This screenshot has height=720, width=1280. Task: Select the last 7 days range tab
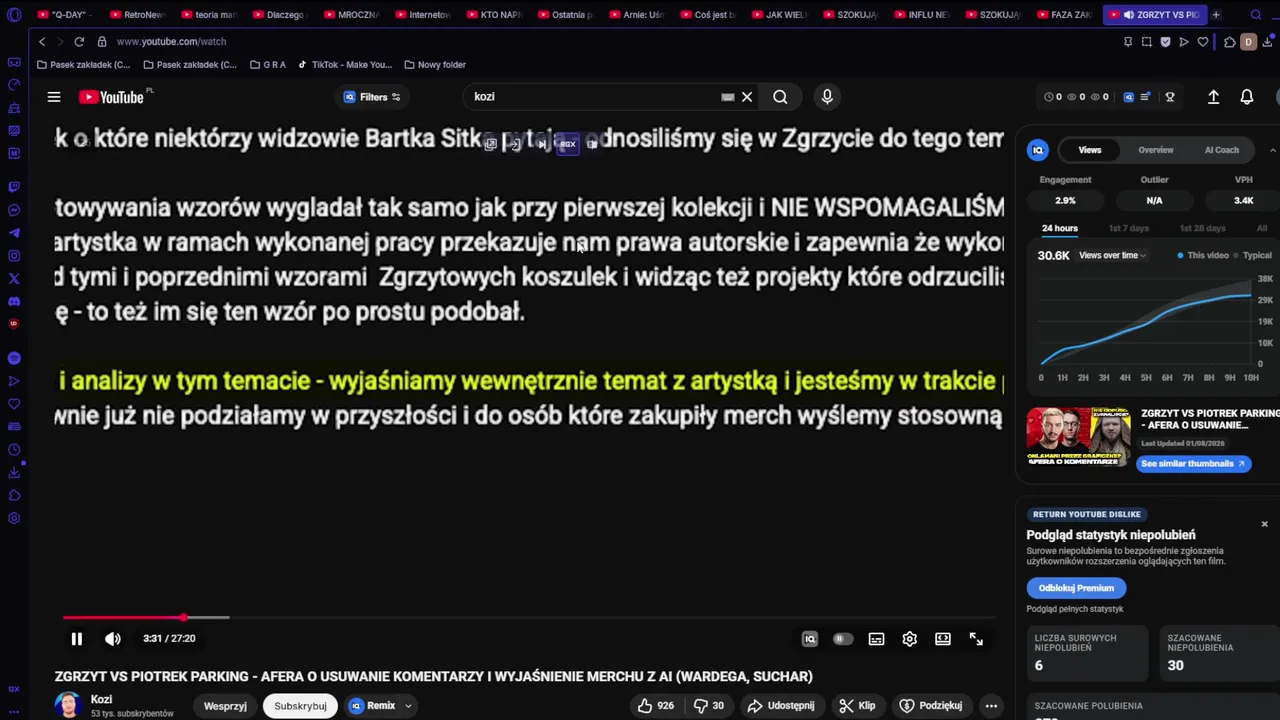1129,228
